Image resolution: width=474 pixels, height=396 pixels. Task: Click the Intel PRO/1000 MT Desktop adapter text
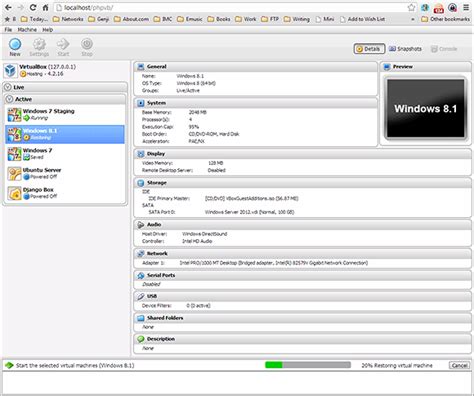pyautogui.click(x=274, y=263)
